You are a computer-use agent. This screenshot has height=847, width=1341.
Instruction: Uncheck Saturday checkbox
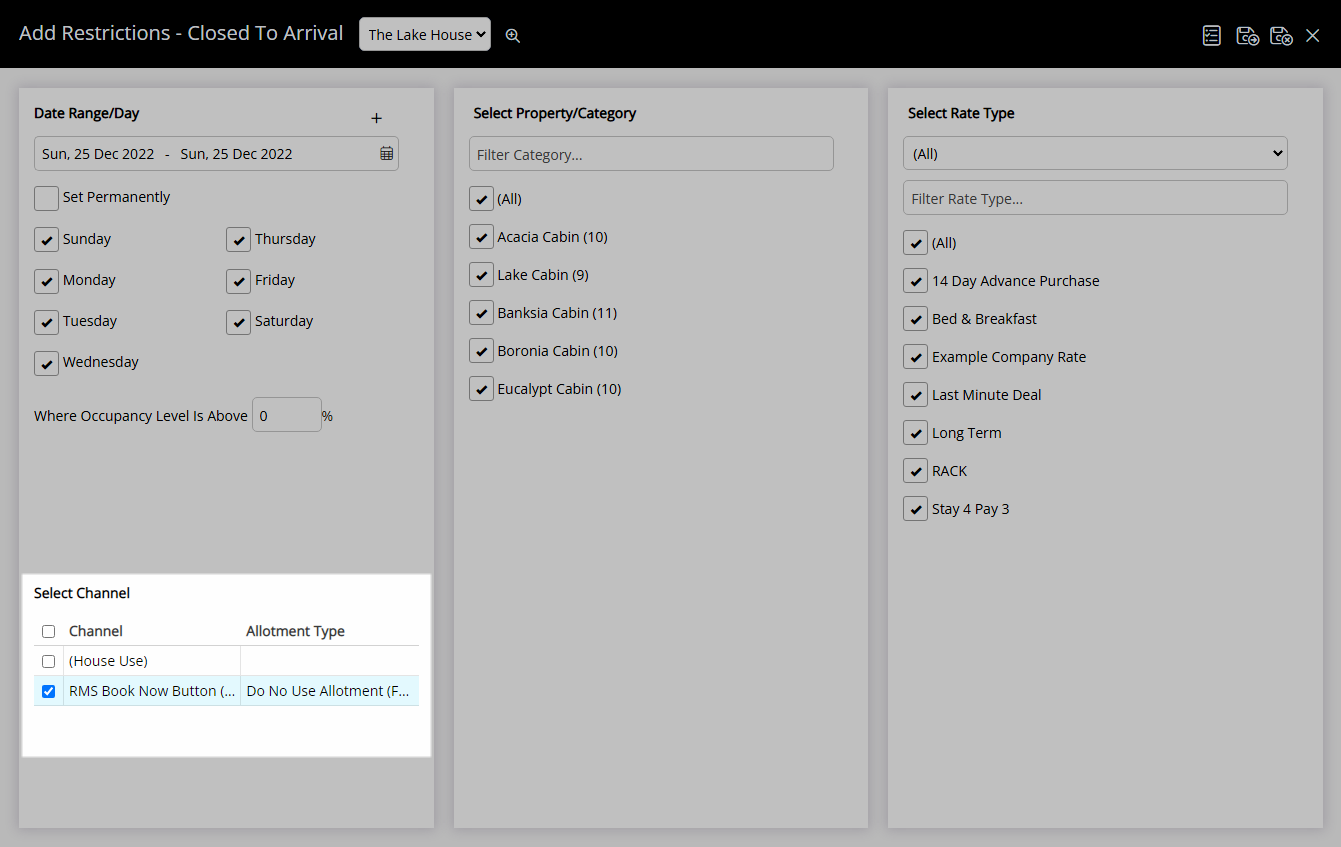click(x=238, y=322)
